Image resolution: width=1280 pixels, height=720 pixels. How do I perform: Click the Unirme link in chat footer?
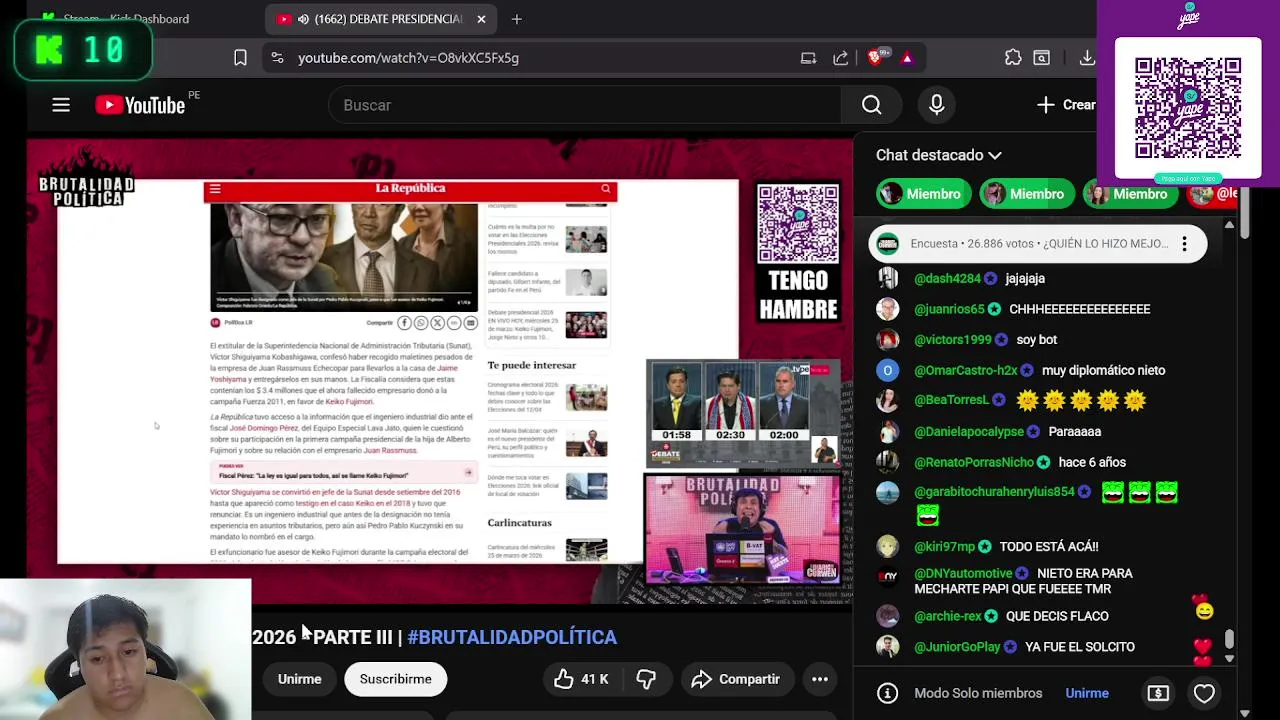(x=1087, y=693)
